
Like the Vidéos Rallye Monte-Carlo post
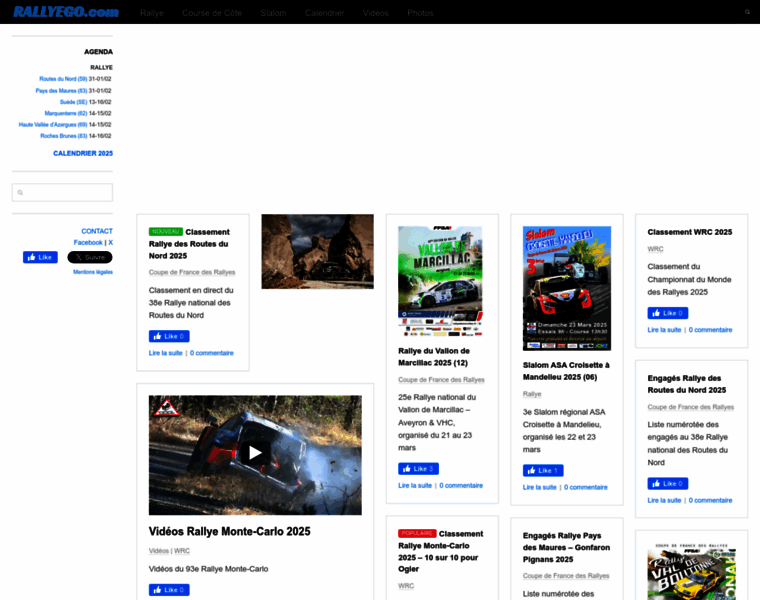169,590
